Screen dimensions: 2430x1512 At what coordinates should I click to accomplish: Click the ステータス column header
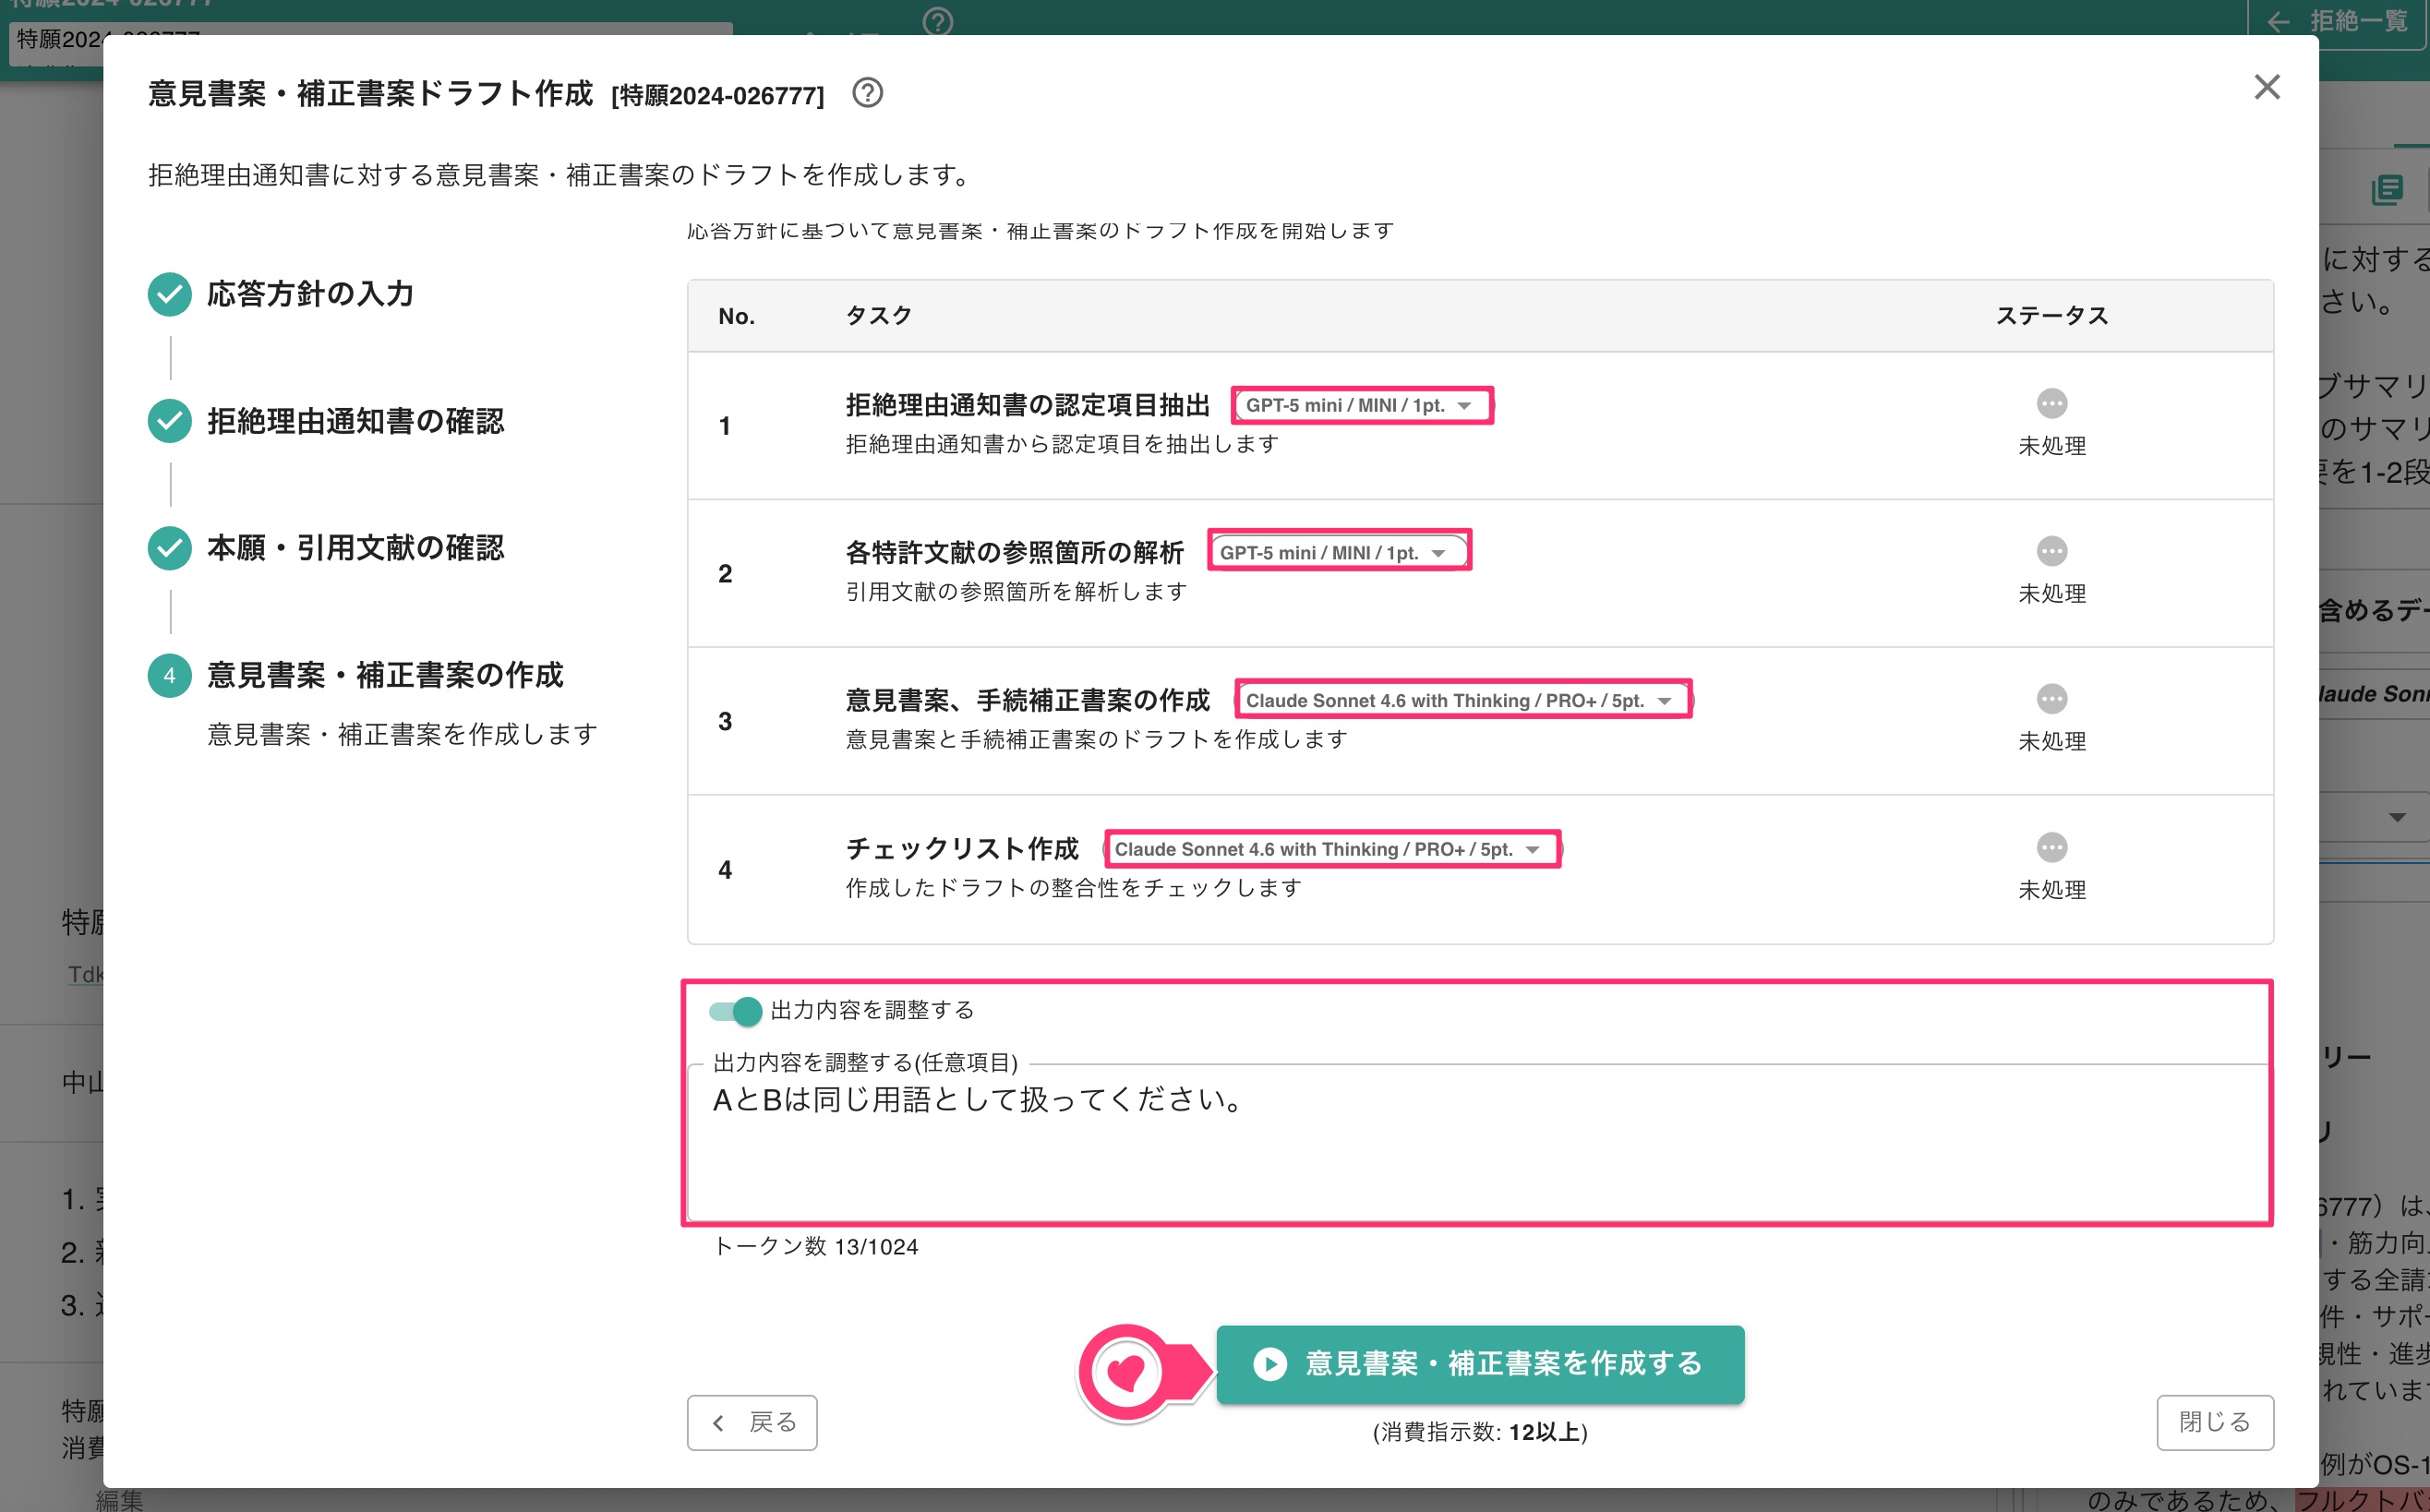[2052, 316]
